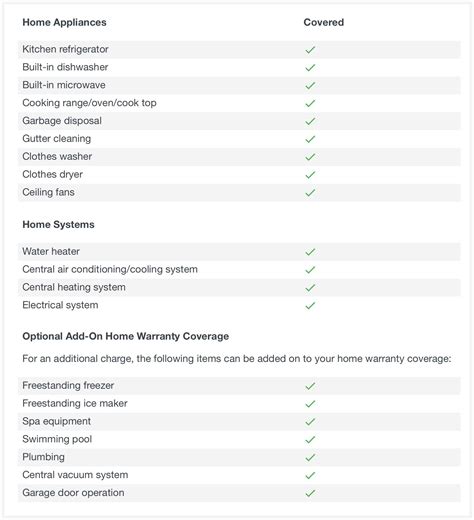Click the checkmark beside Ceiling fans
This screenshot has height=520, width=474.
tap(310, 193)
